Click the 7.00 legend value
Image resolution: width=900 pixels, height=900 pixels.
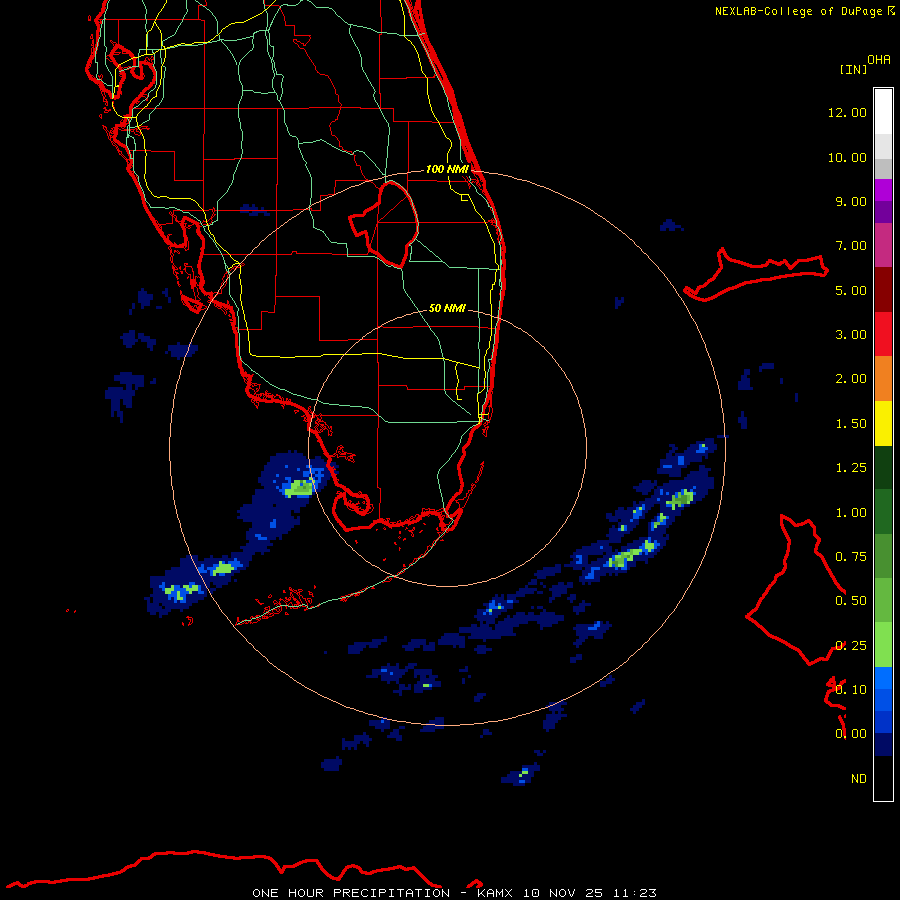tap(851, 246)
